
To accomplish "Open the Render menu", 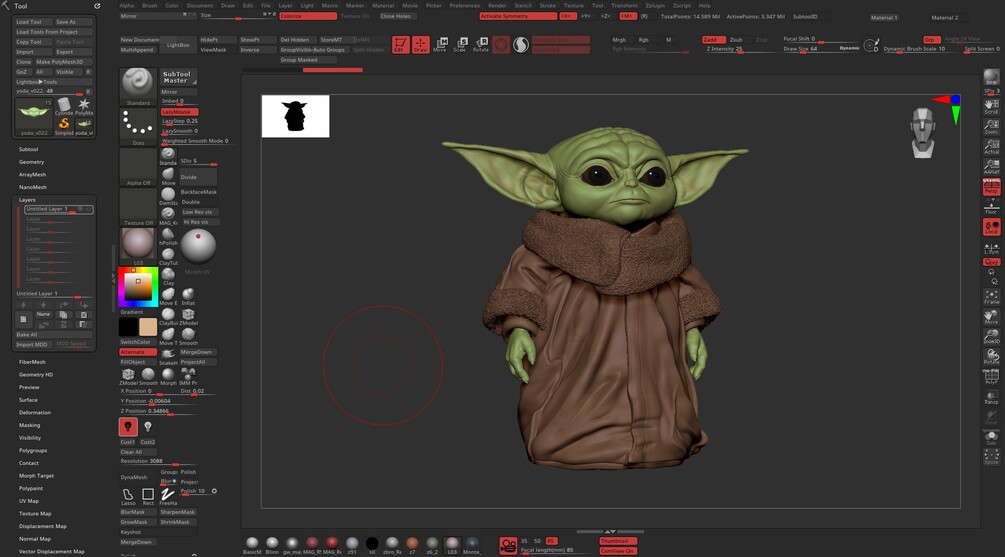I will click(x=497, y=5).
